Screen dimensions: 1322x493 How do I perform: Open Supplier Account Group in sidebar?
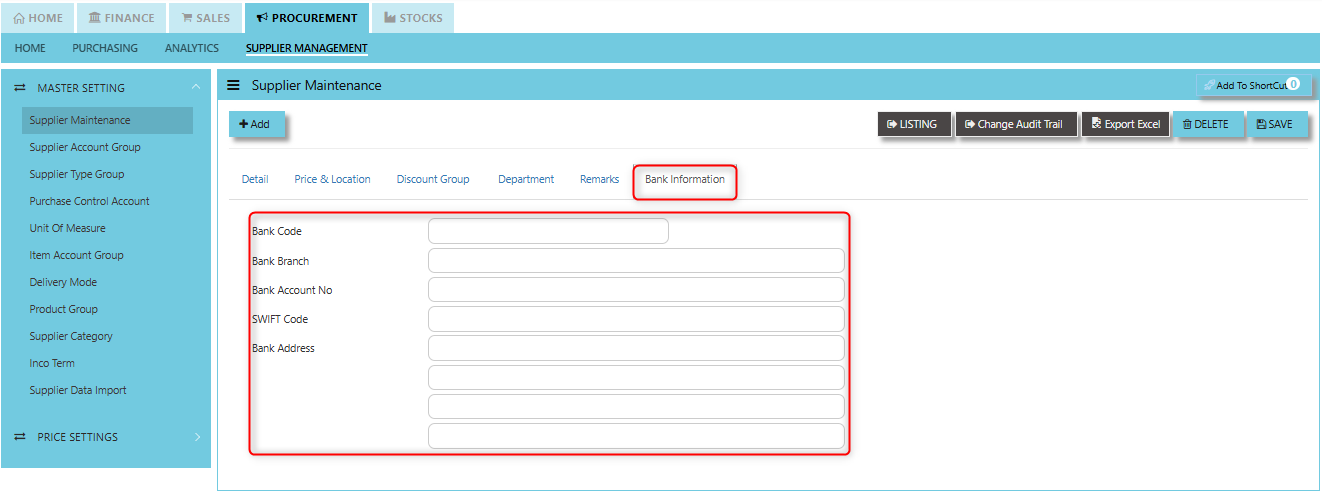pyautogui.click(x=85, y=147)
